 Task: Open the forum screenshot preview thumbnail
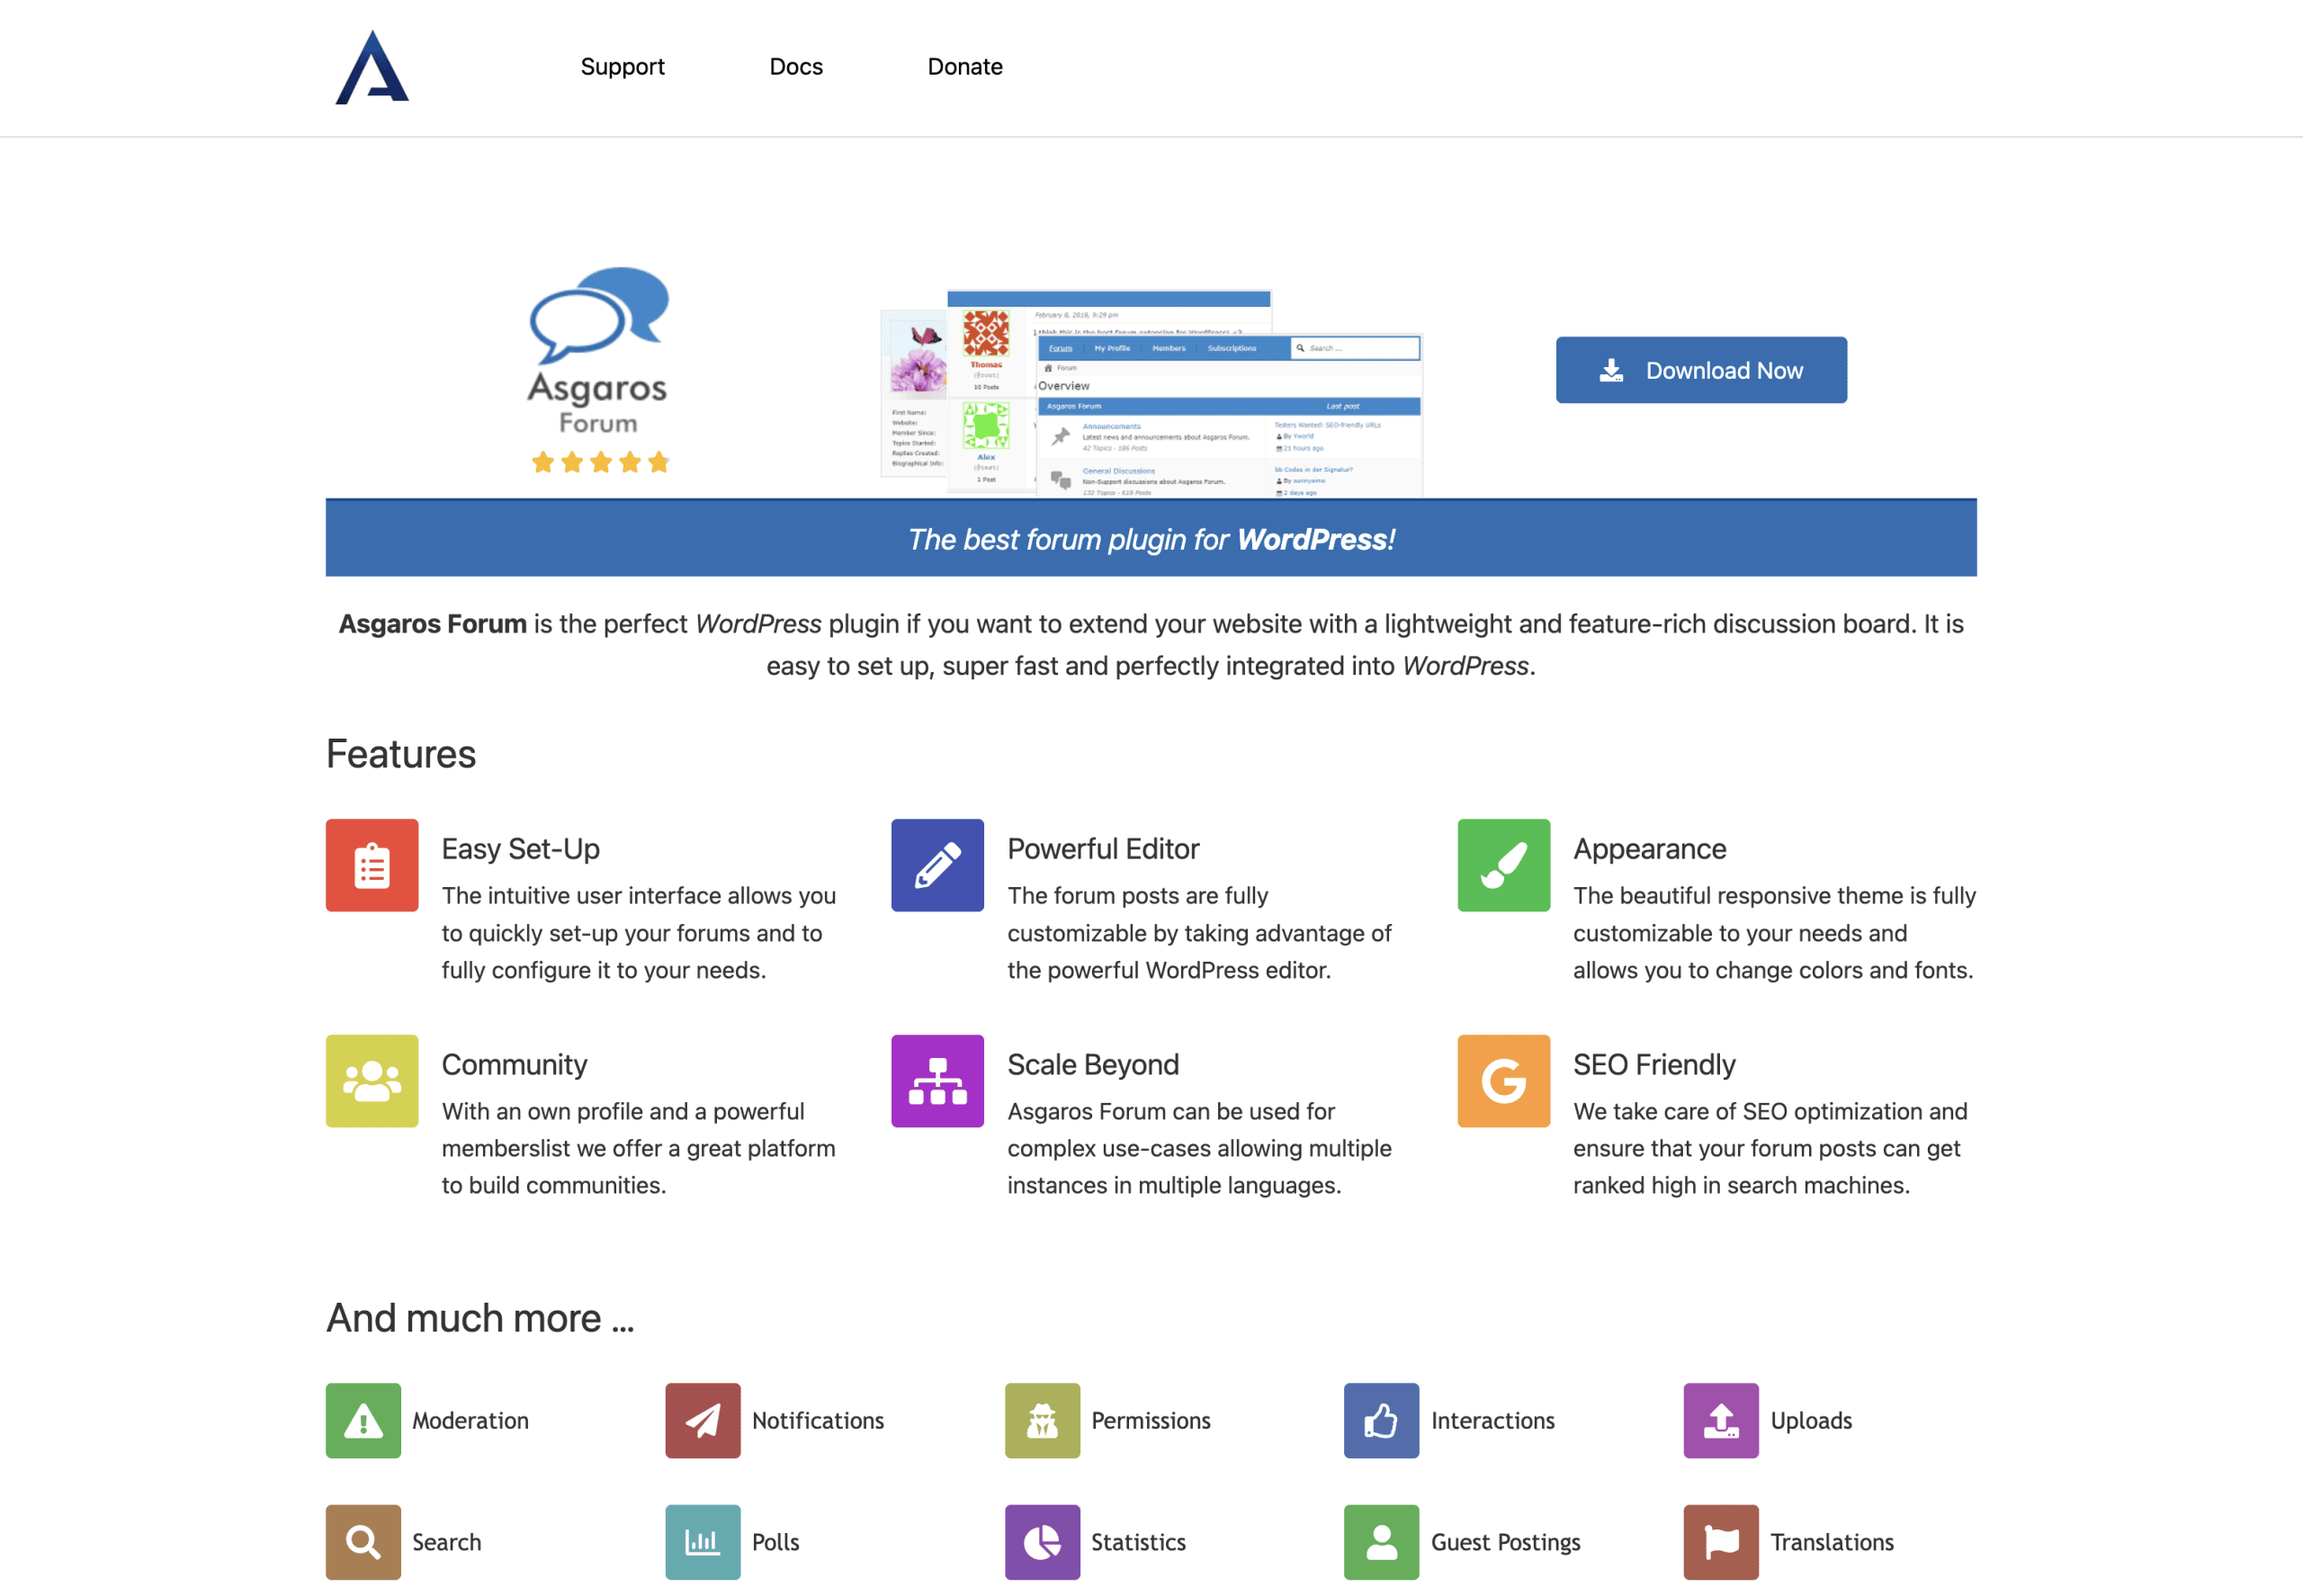coord(1151,393)
